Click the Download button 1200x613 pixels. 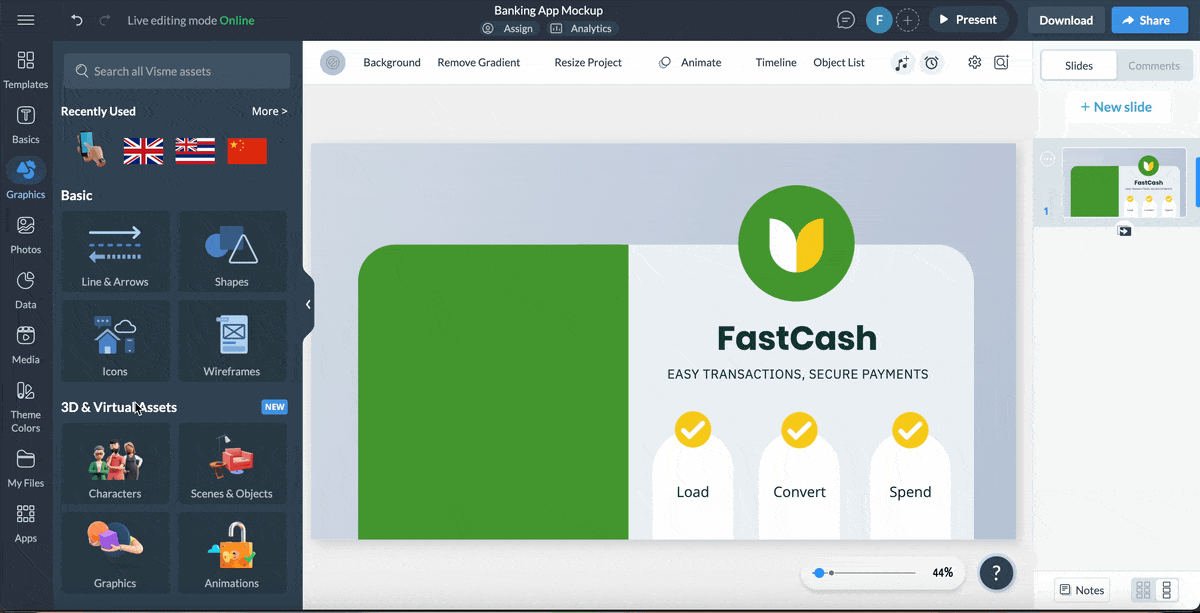point(1065,20)
